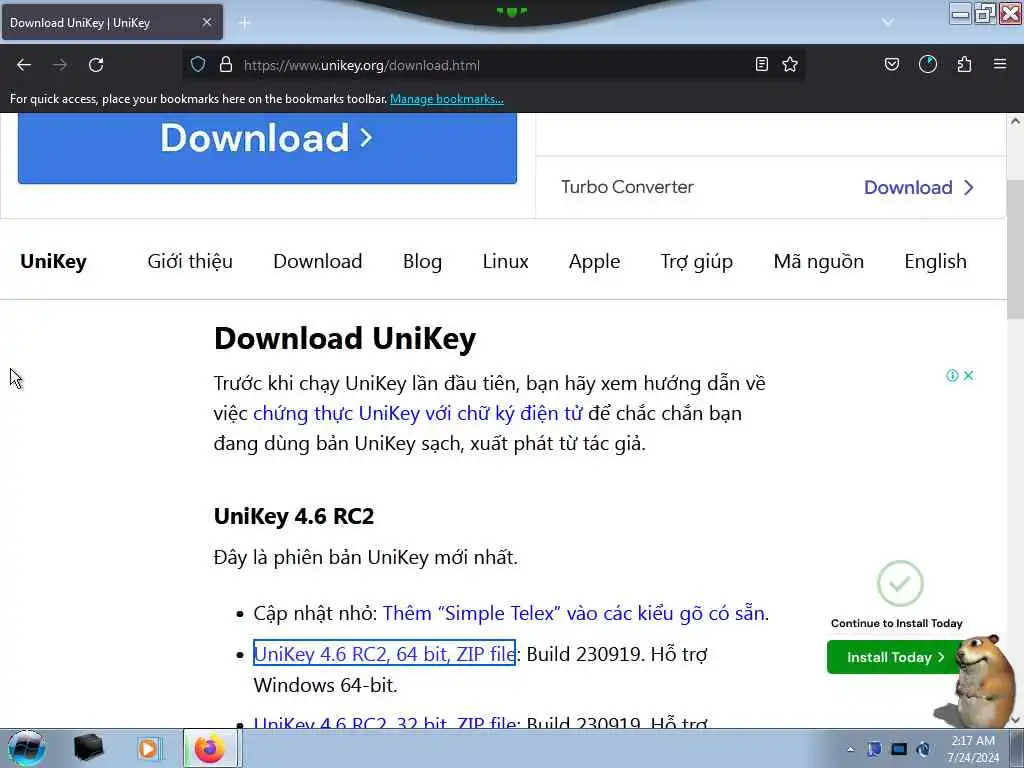Bookmark this page with the star icon
The width and height of the screenshot is (1024, 768).
[x=790, y=65]
